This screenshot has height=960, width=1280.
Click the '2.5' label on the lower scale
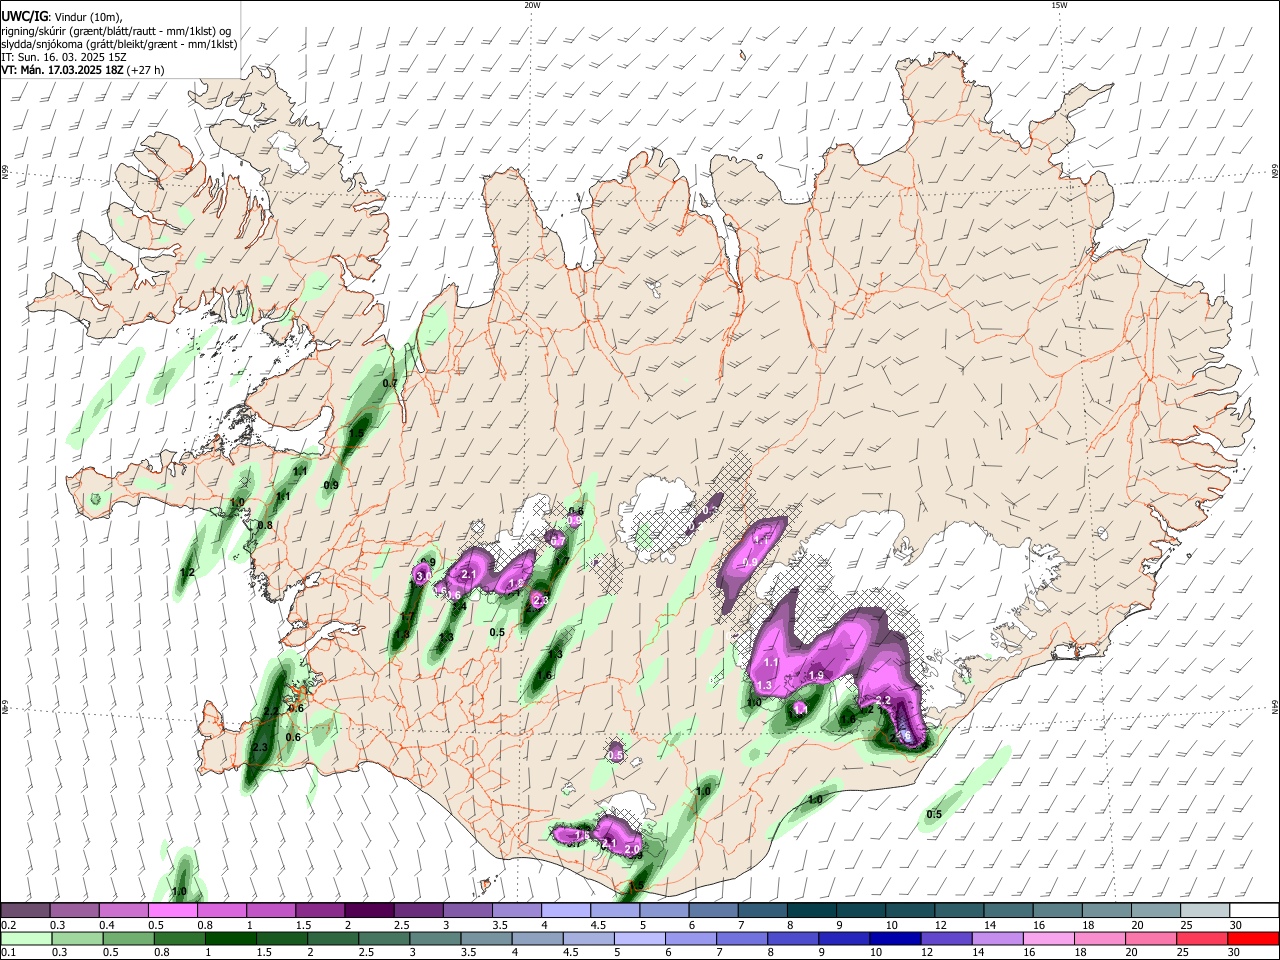[x=366, y=952]
